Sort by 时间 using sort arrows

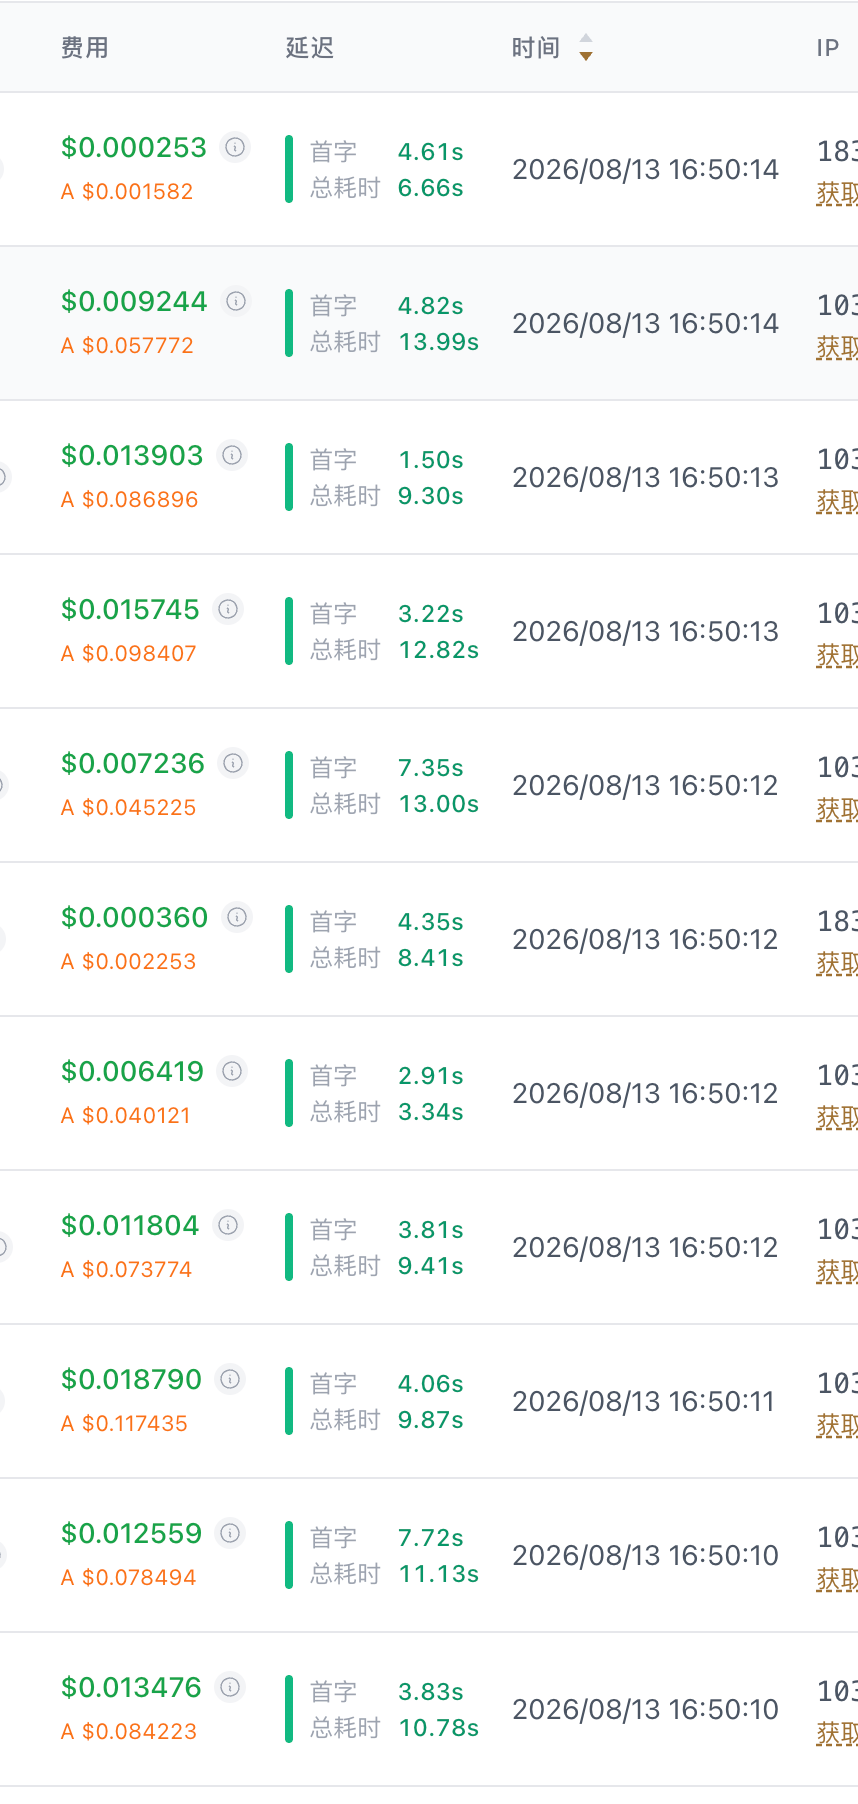coord(586,47)
